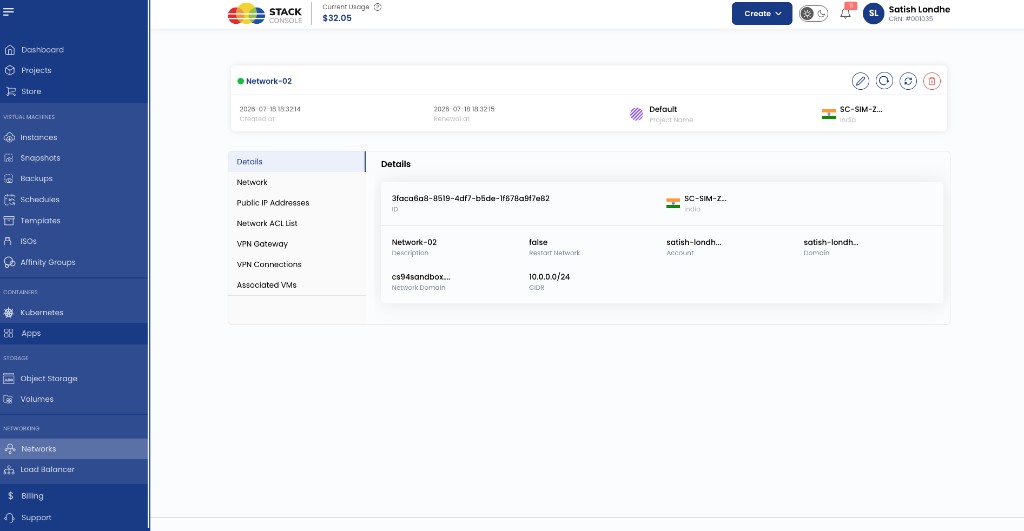Switch to the Network tab

coord(296,182)
